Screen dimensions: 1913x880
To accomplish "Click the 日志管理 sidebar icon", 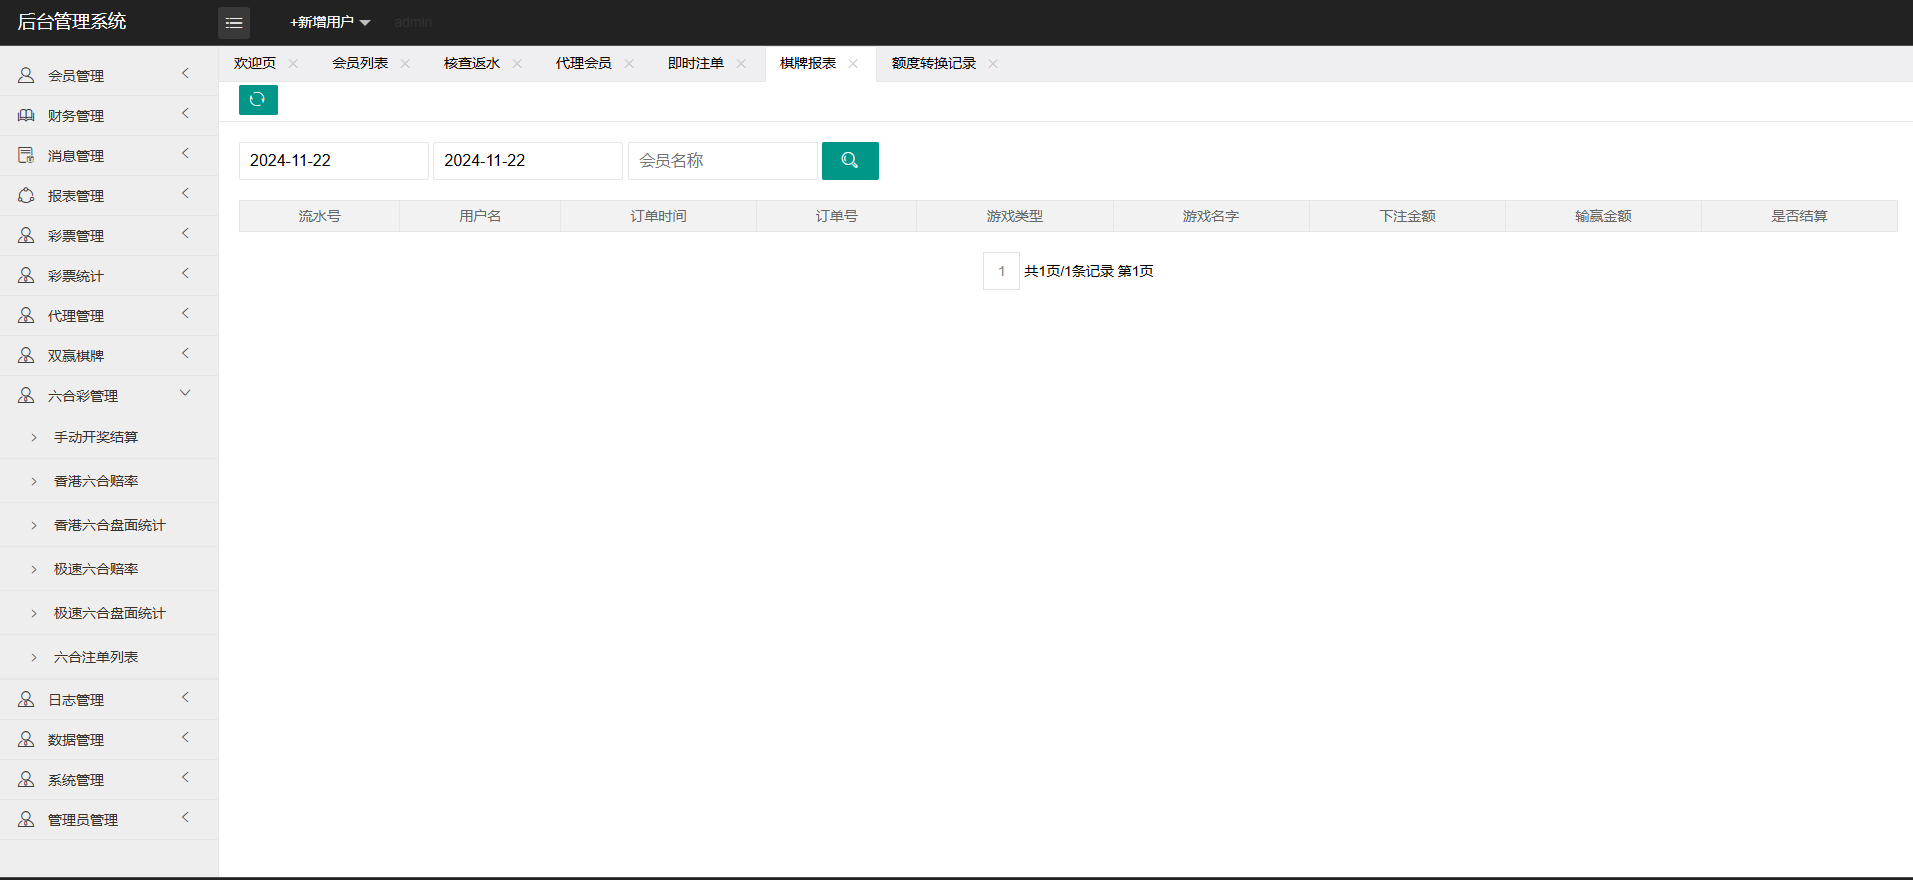I will pyautogui.click(x=26, y=699).
